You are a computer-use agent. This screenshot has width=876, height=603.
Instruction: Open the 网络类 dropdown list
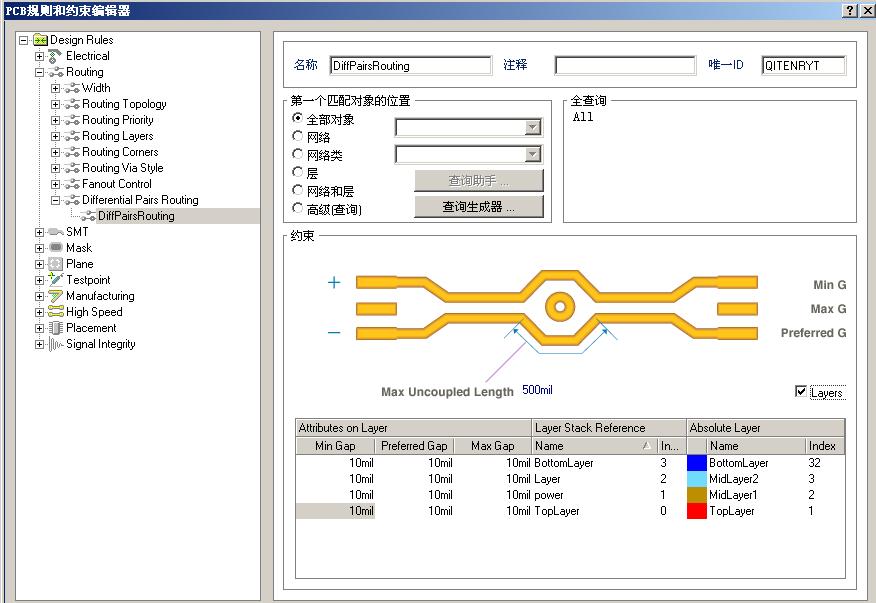533,154
